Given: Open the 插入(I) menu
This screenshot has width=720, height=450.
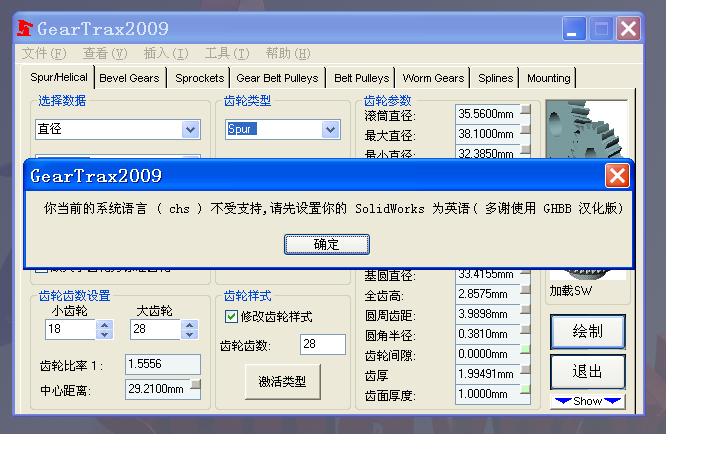Looking at the screenshot, I should click(166, 54).
